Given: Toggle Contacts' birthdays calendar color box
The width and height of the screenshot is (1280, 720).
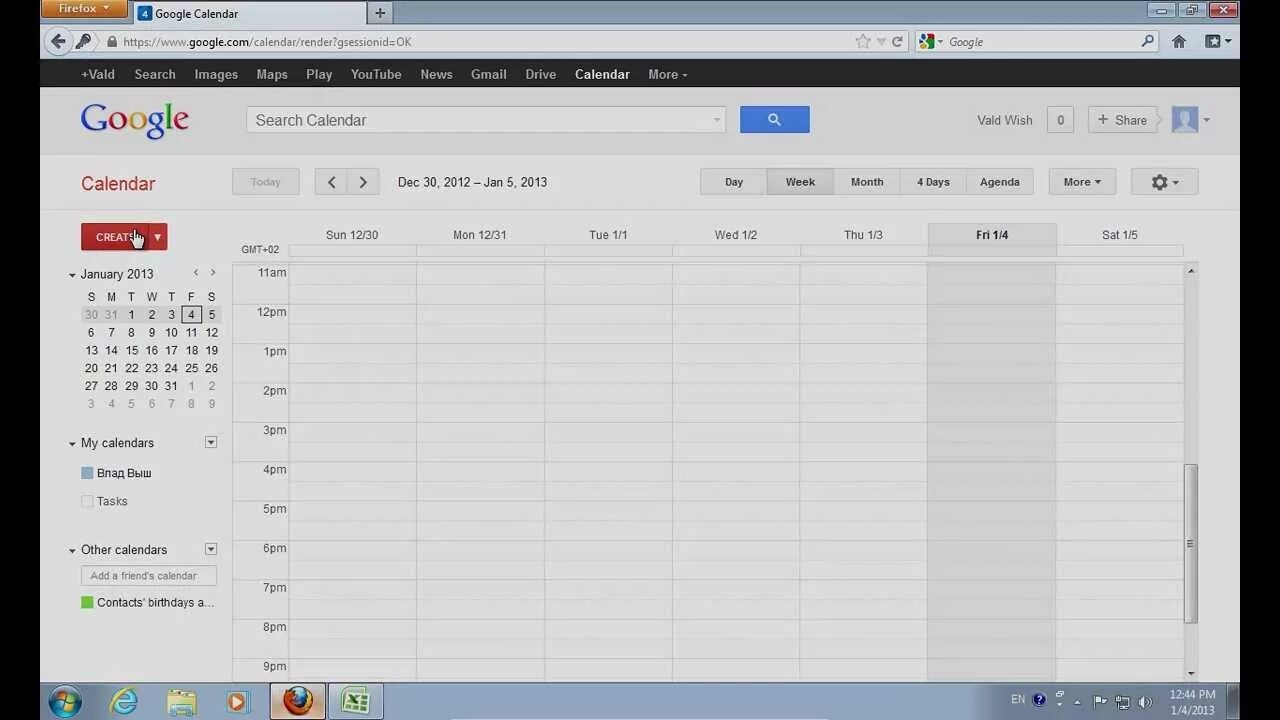Looking at the screenshot, I should point(87,602).
